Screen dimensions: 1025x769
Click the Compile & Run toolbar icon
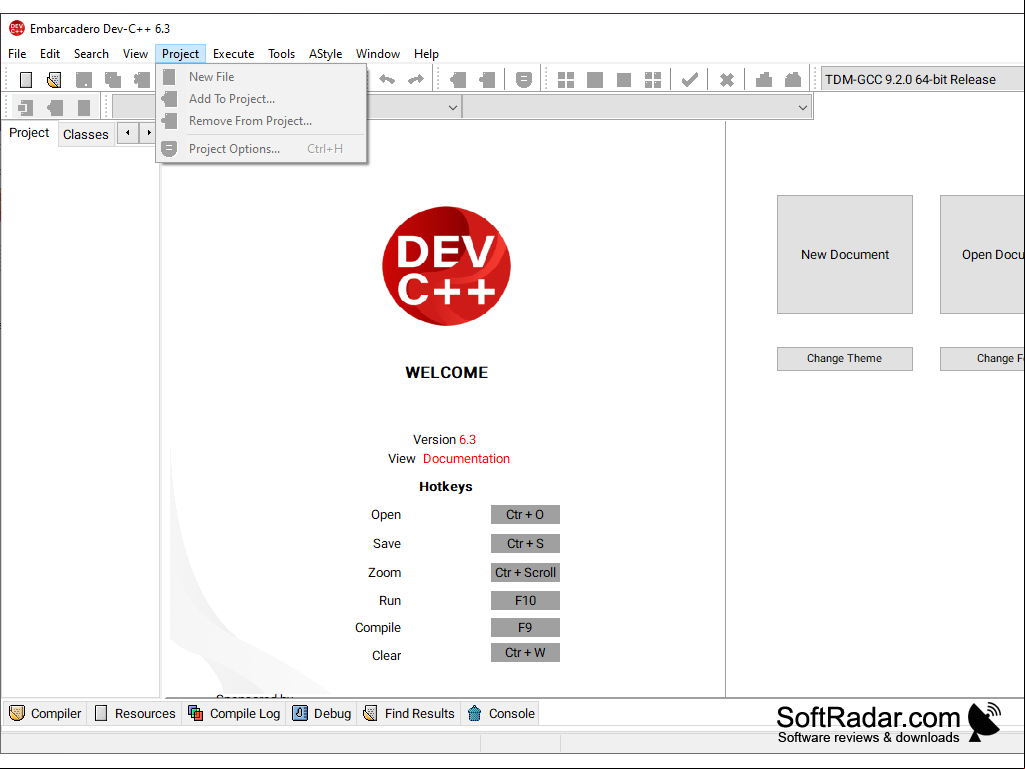[x=624, y=80]
